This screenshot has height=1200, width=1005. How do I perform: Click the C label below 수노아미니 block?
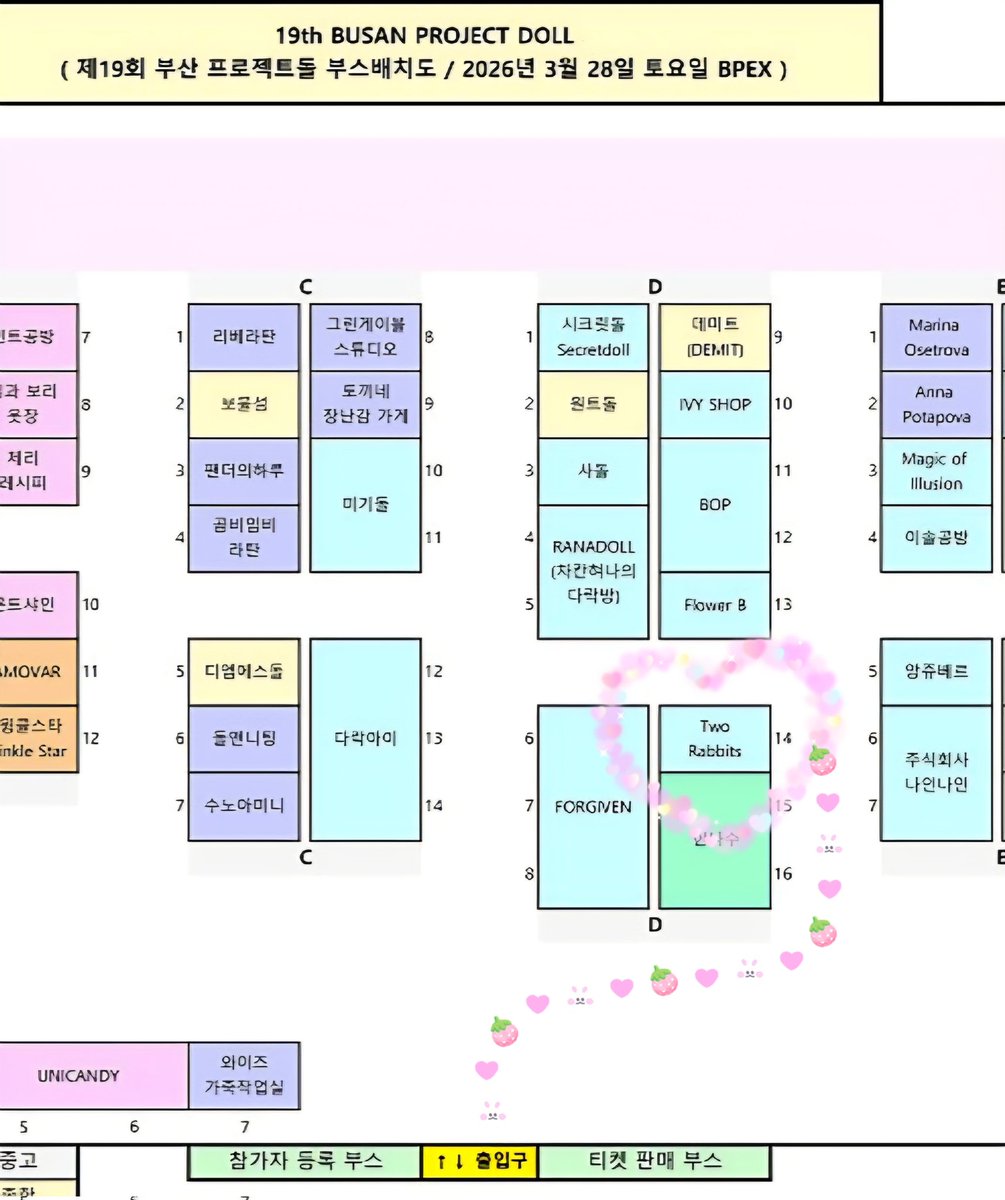click(306, 857)
